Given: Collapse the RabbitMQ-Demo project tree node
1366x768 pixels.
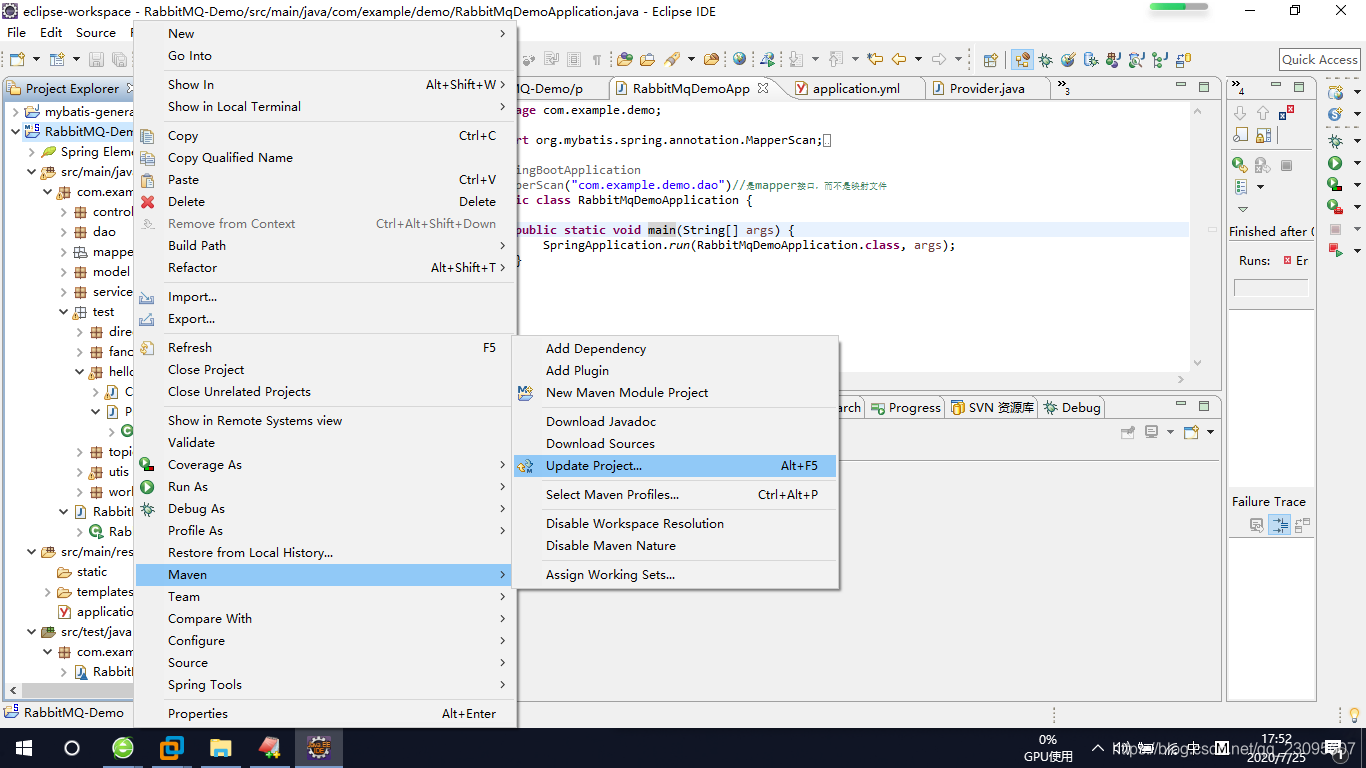Looking at the screenshot, I should pyautogui.click(x=15, y=131).
